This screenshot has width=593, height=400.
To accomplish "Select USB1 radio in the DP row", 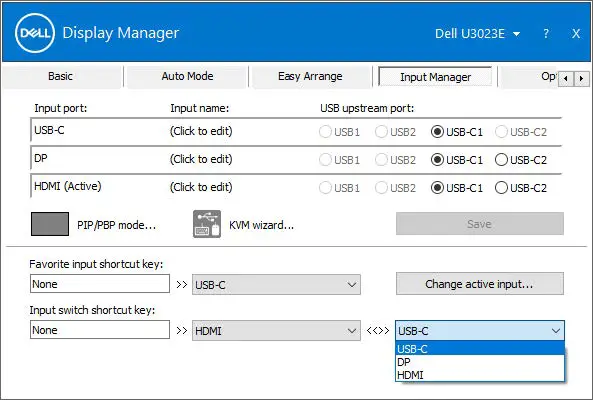I will pos(339,160).
